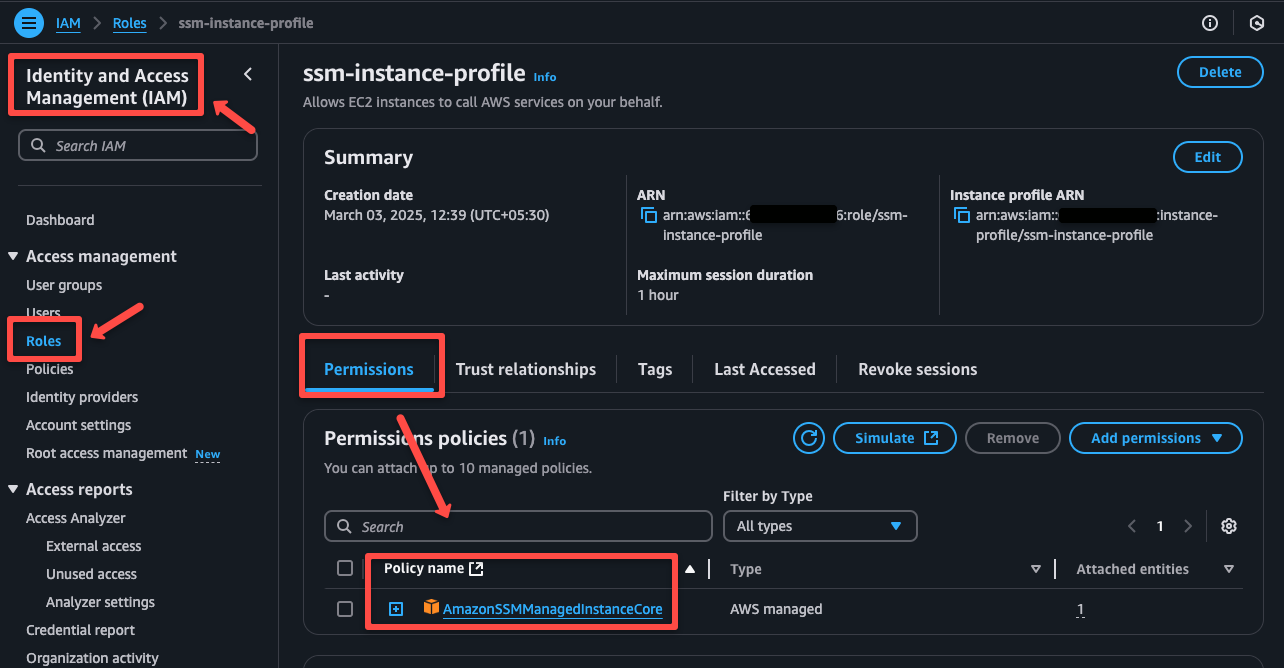This screenshot has height=668, width=1284.
Task: Collapse the Access reports section
Action: (x=13, y=489)
